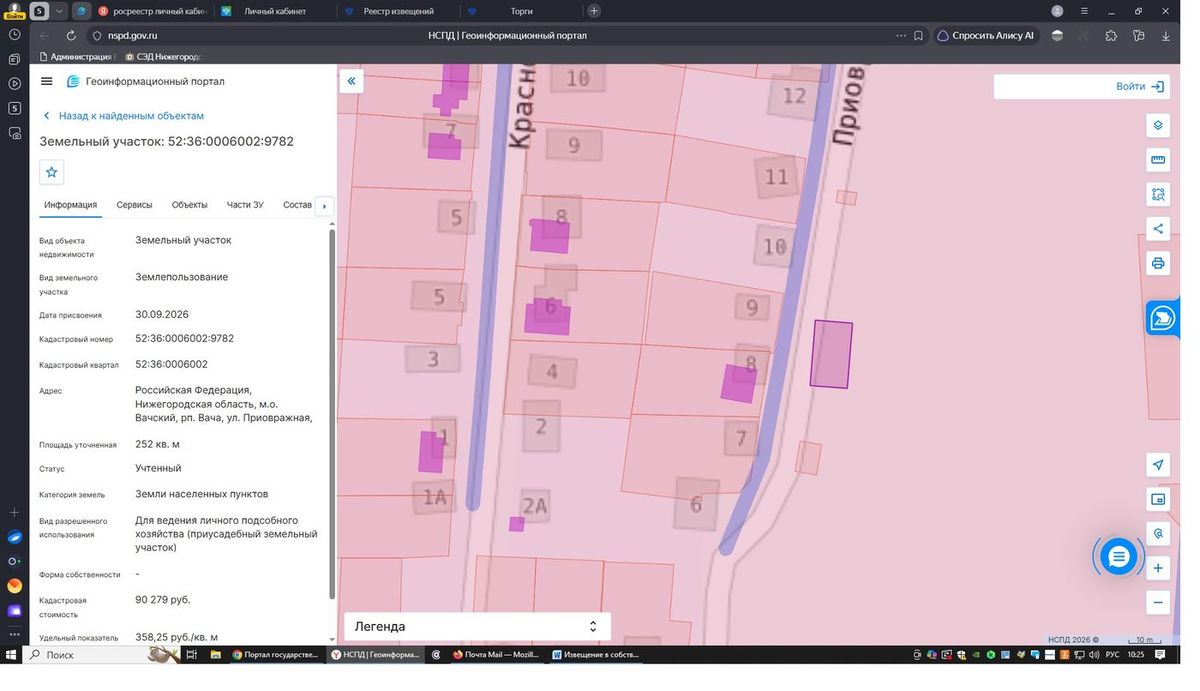The height and width of the screenshot is (691, 1200).
Task: Open Windows Start menu
Action: pyautogui.click(x=11, y=655)
